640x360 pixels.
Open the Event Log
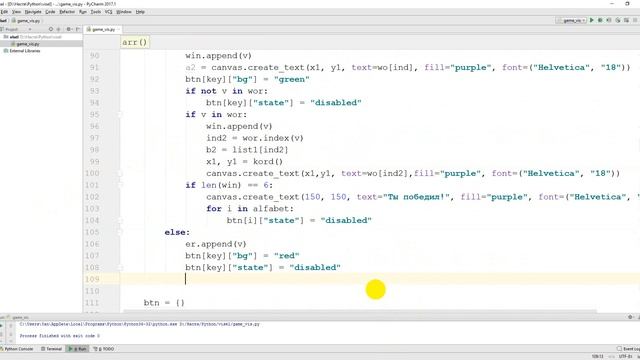(x=629, y=349)
